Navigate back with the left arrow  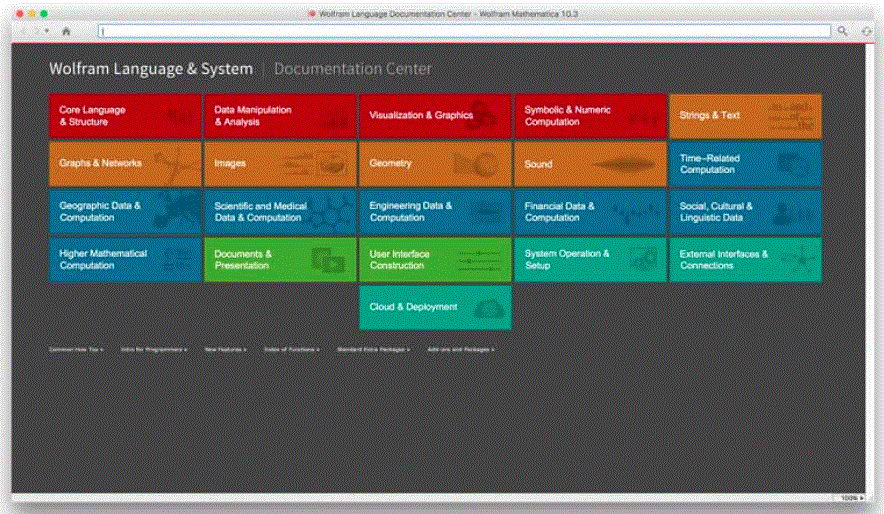[x=23, y=31]
